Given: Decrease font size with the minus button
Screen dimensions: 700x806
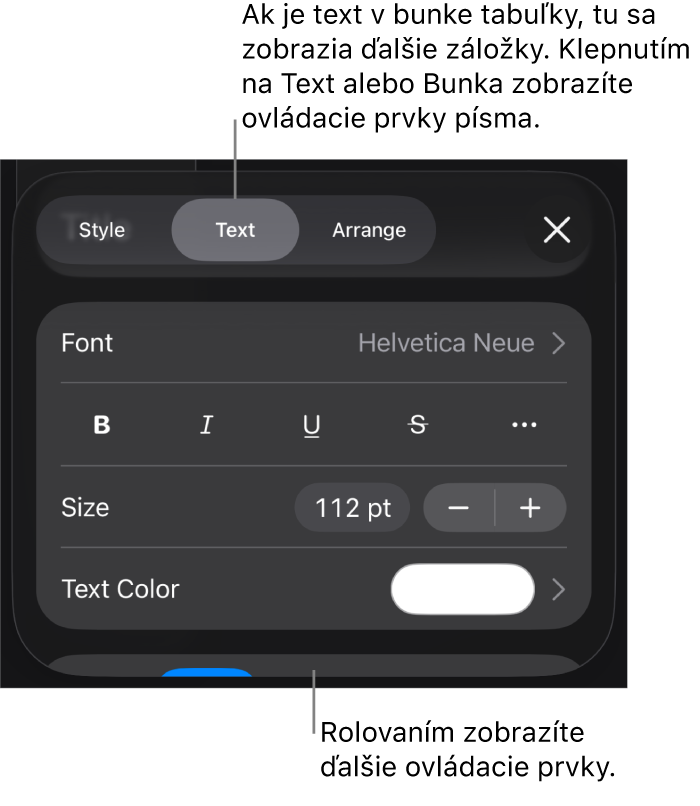Looking at the screenshot, I should tap(458, 508).
